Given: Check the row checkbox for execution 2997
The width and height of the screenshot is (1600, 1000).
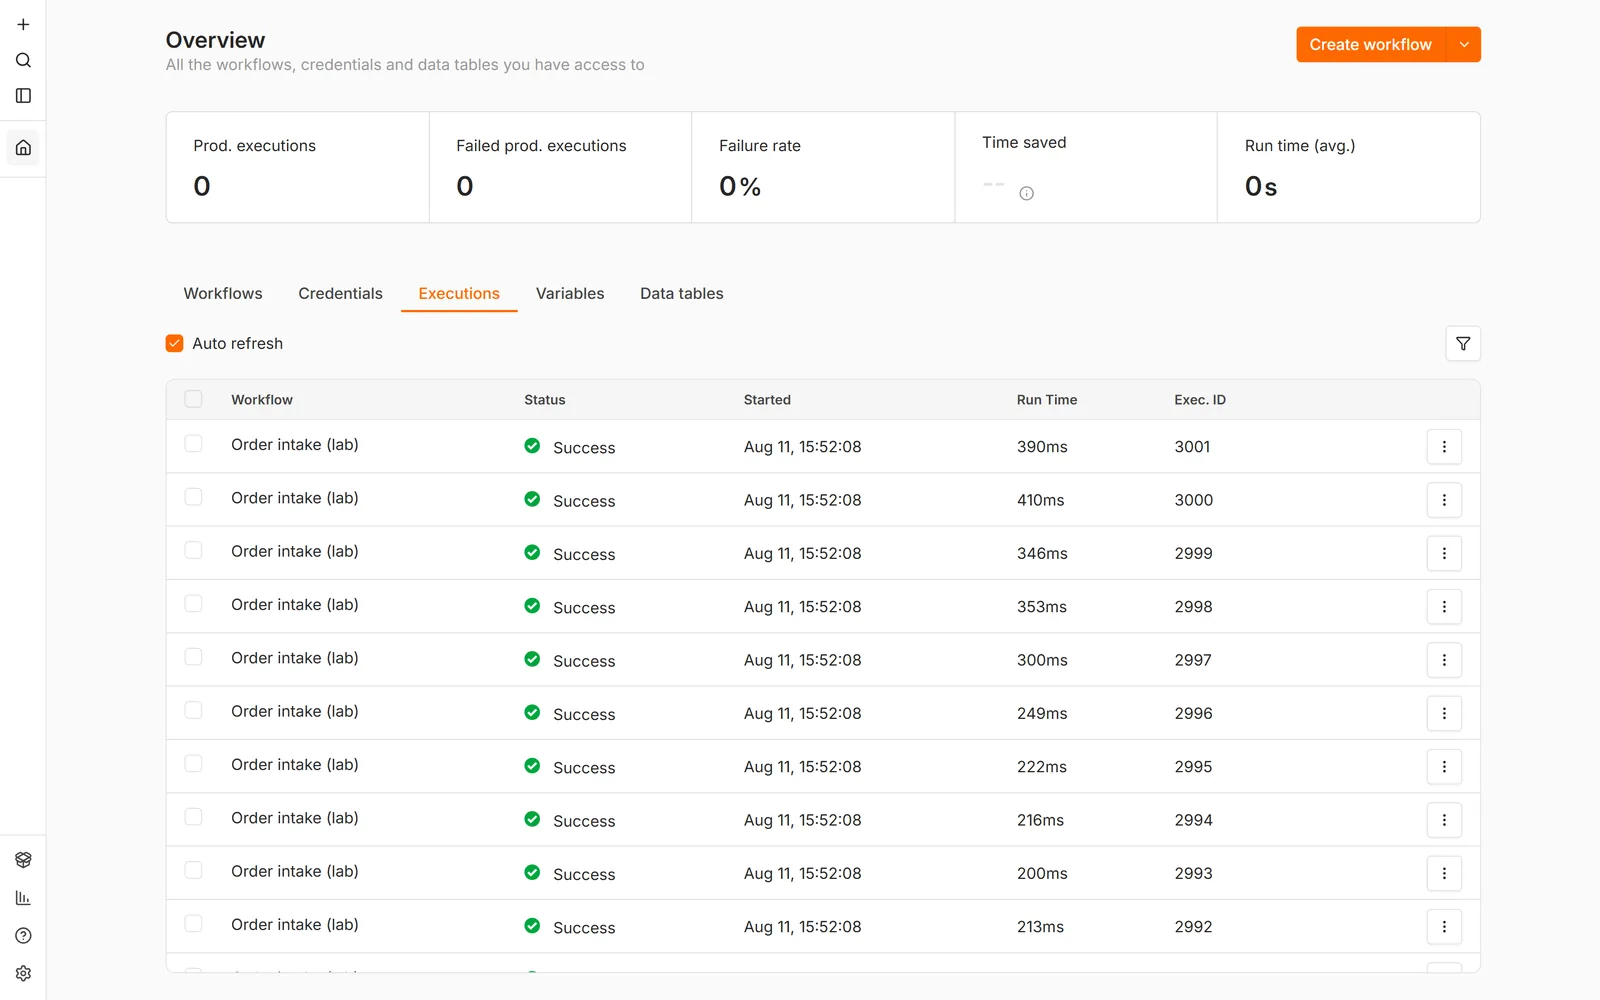Looking at the screenshot, I should [x=194, y=657].
